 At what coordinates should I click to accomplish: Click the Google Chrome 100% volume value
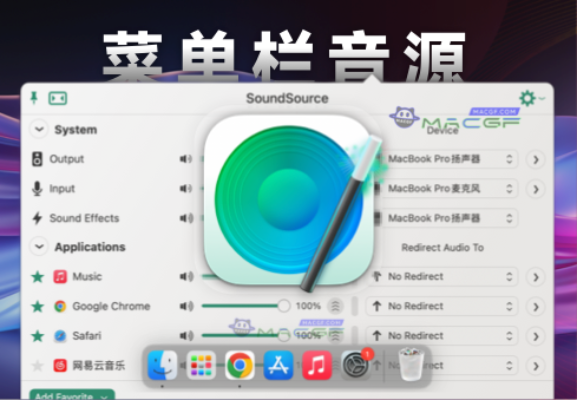click(308, 306)
